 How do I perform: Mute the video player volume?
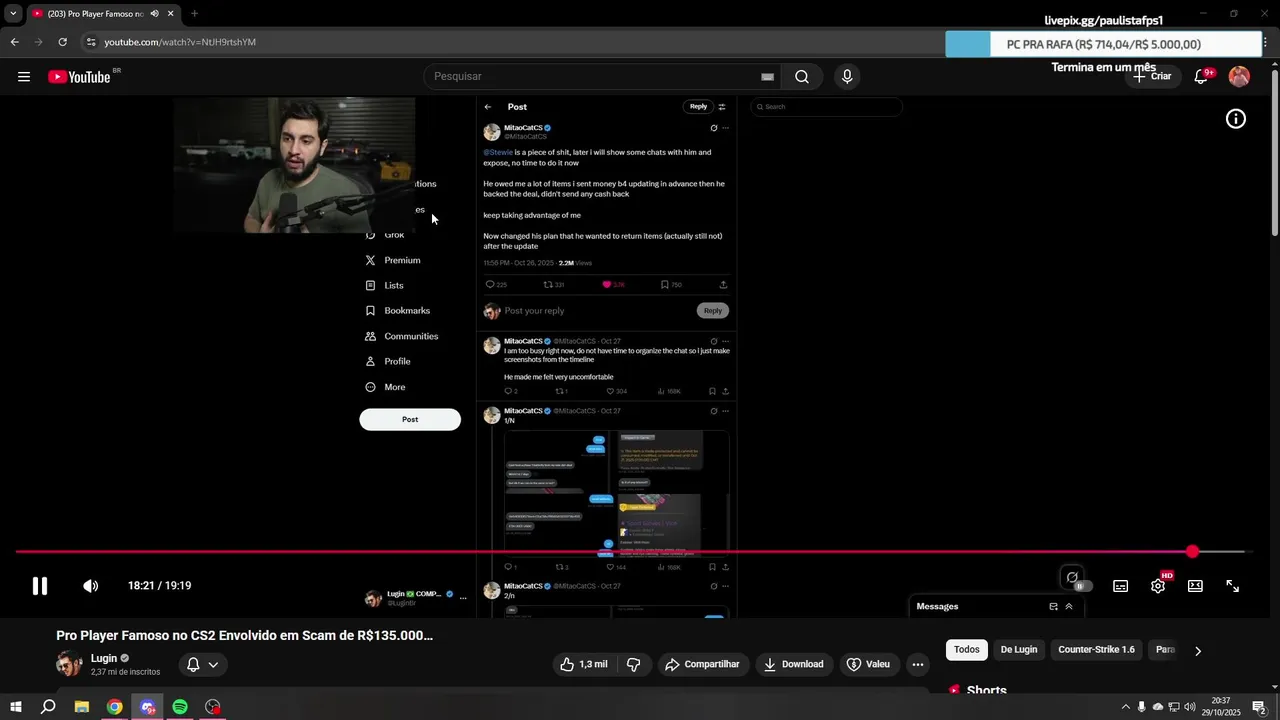pyautogui.click(x=90, y=586)
